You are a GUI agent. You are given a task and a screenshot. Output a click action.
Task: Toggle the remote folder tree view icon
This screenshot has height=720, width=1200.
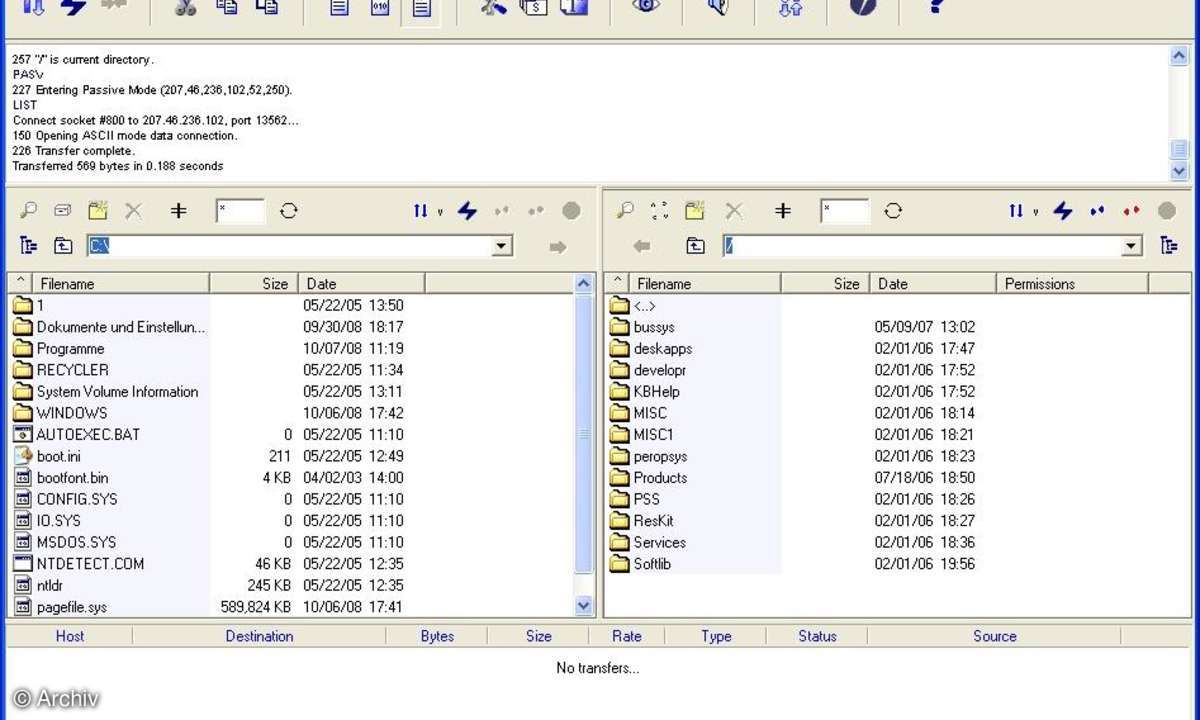click(x=1168, y=246)
